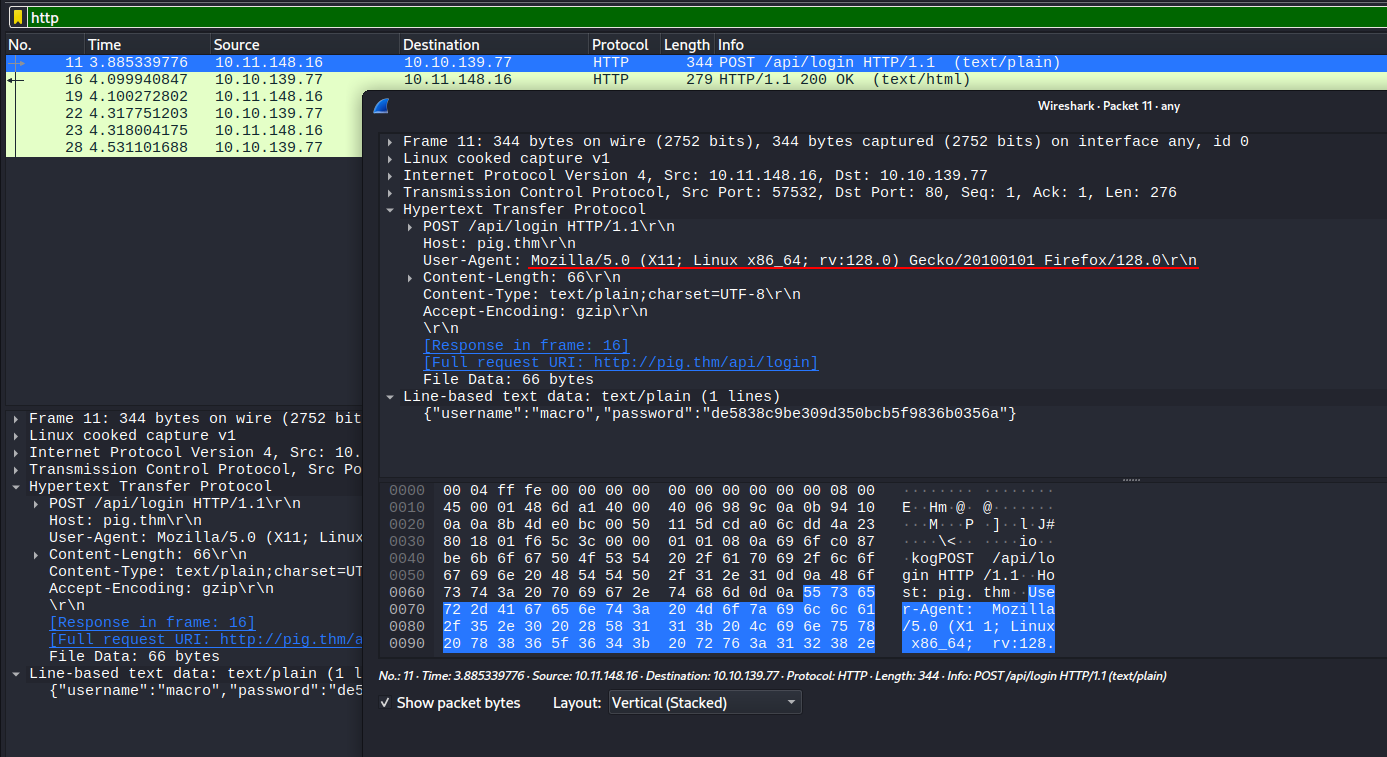Click the Wireshark fin icon in dialog title
This screenshot has width=1387, height=757.
(380, 107)
